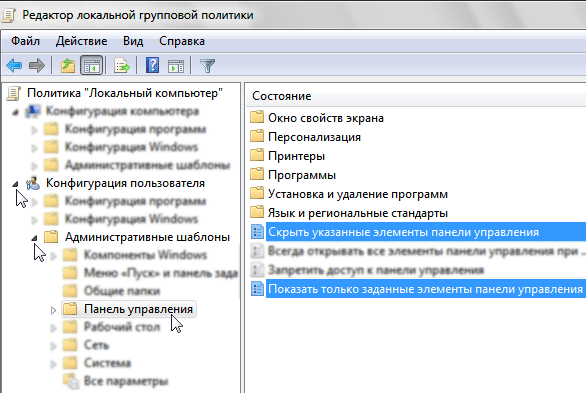Select Язык и региональные стандарты row

tap(358, 213)
